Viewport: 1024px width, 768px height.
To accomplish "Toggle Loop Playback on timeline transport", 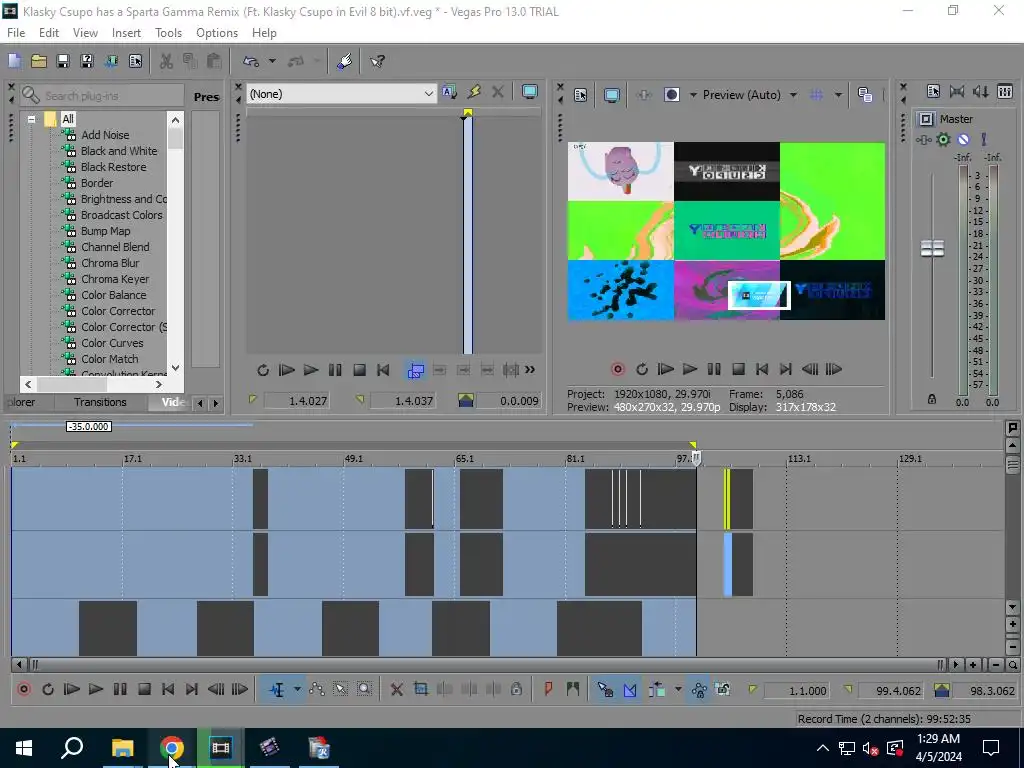I will click(x=48, y=689).
